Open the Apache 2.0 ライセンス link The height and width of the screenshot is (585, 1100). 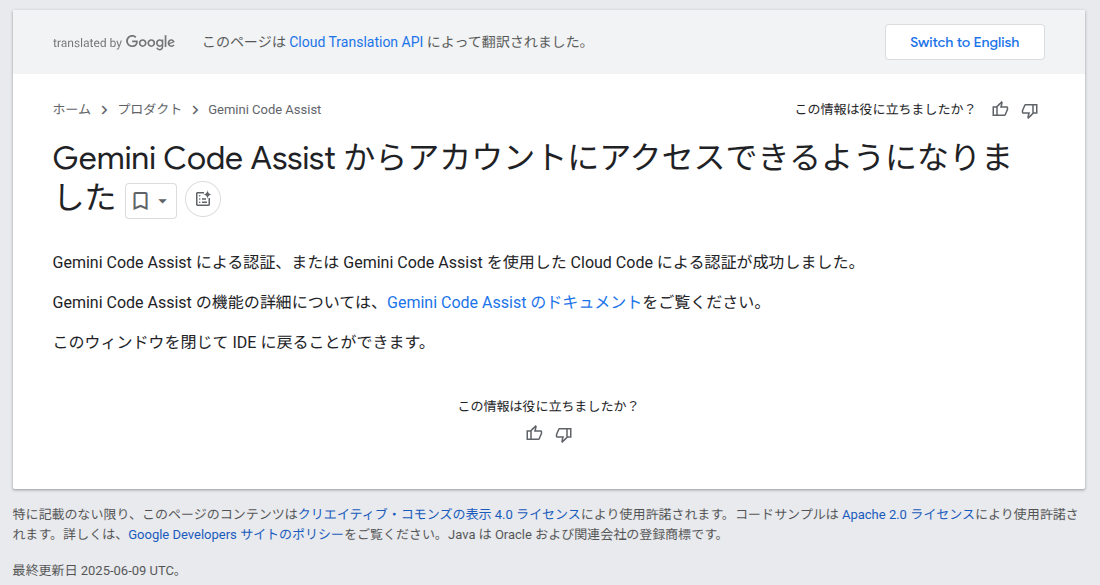(905, 514)
